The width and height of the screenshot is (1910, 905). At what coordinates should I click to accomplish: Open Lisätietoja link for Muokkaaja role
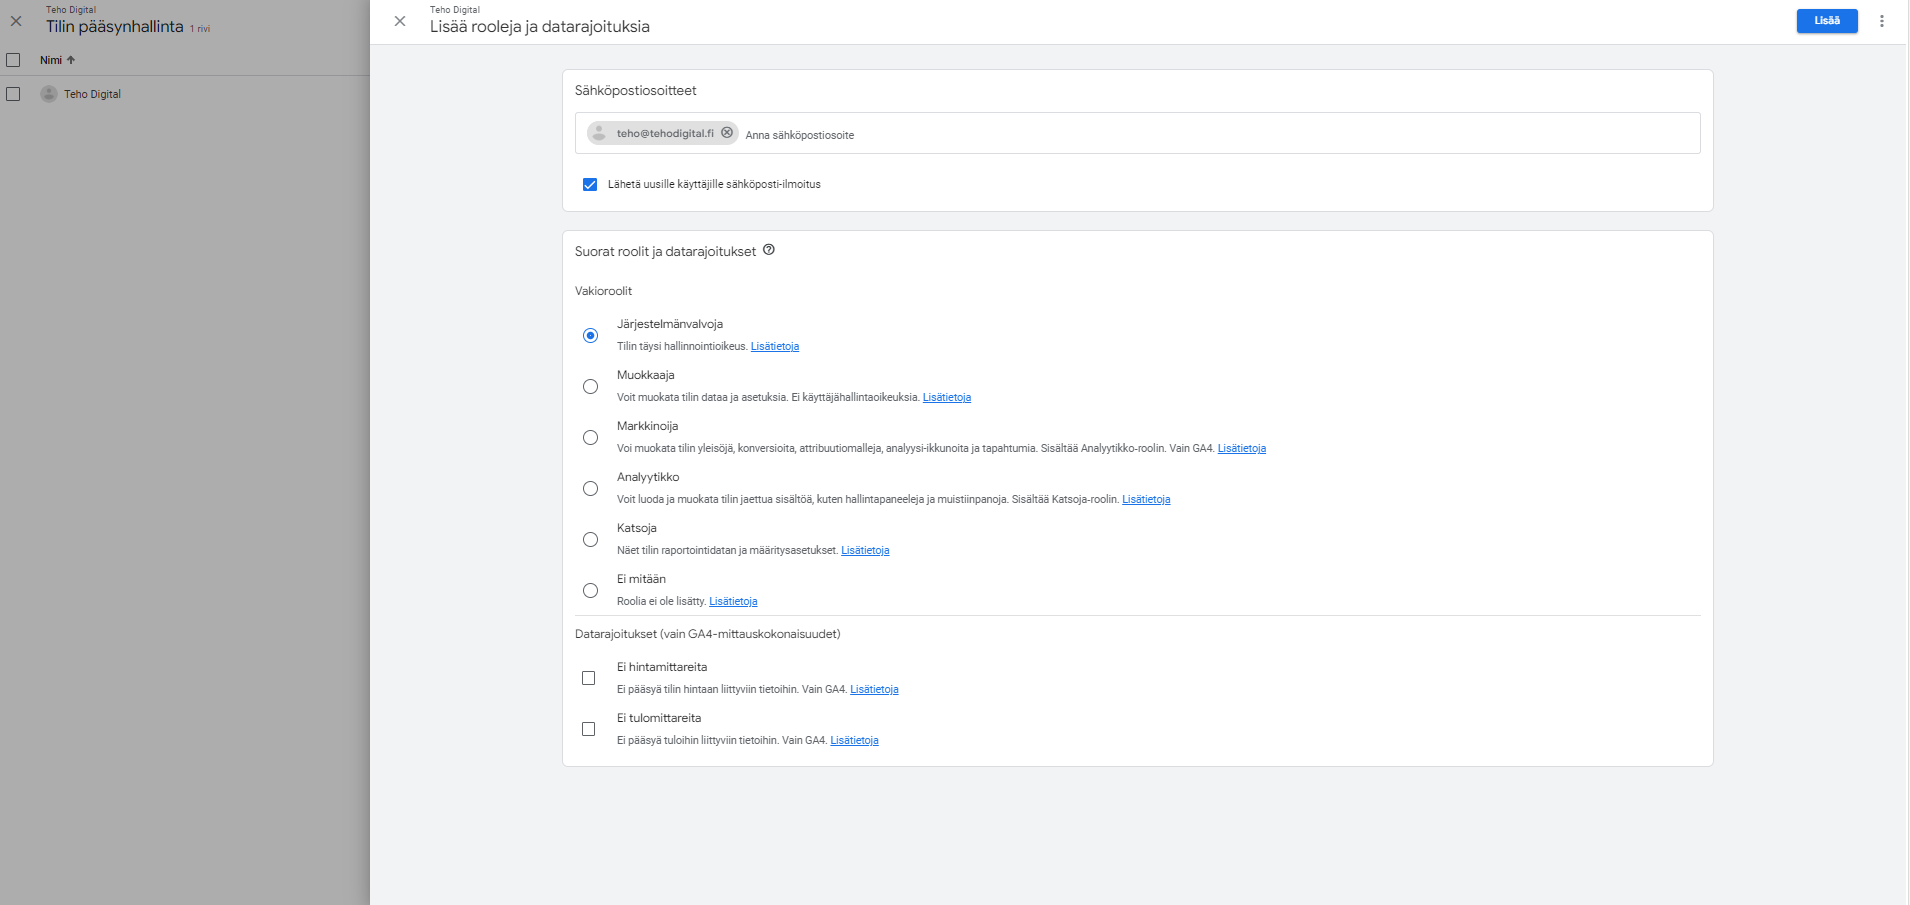click(x=946, y=398)
